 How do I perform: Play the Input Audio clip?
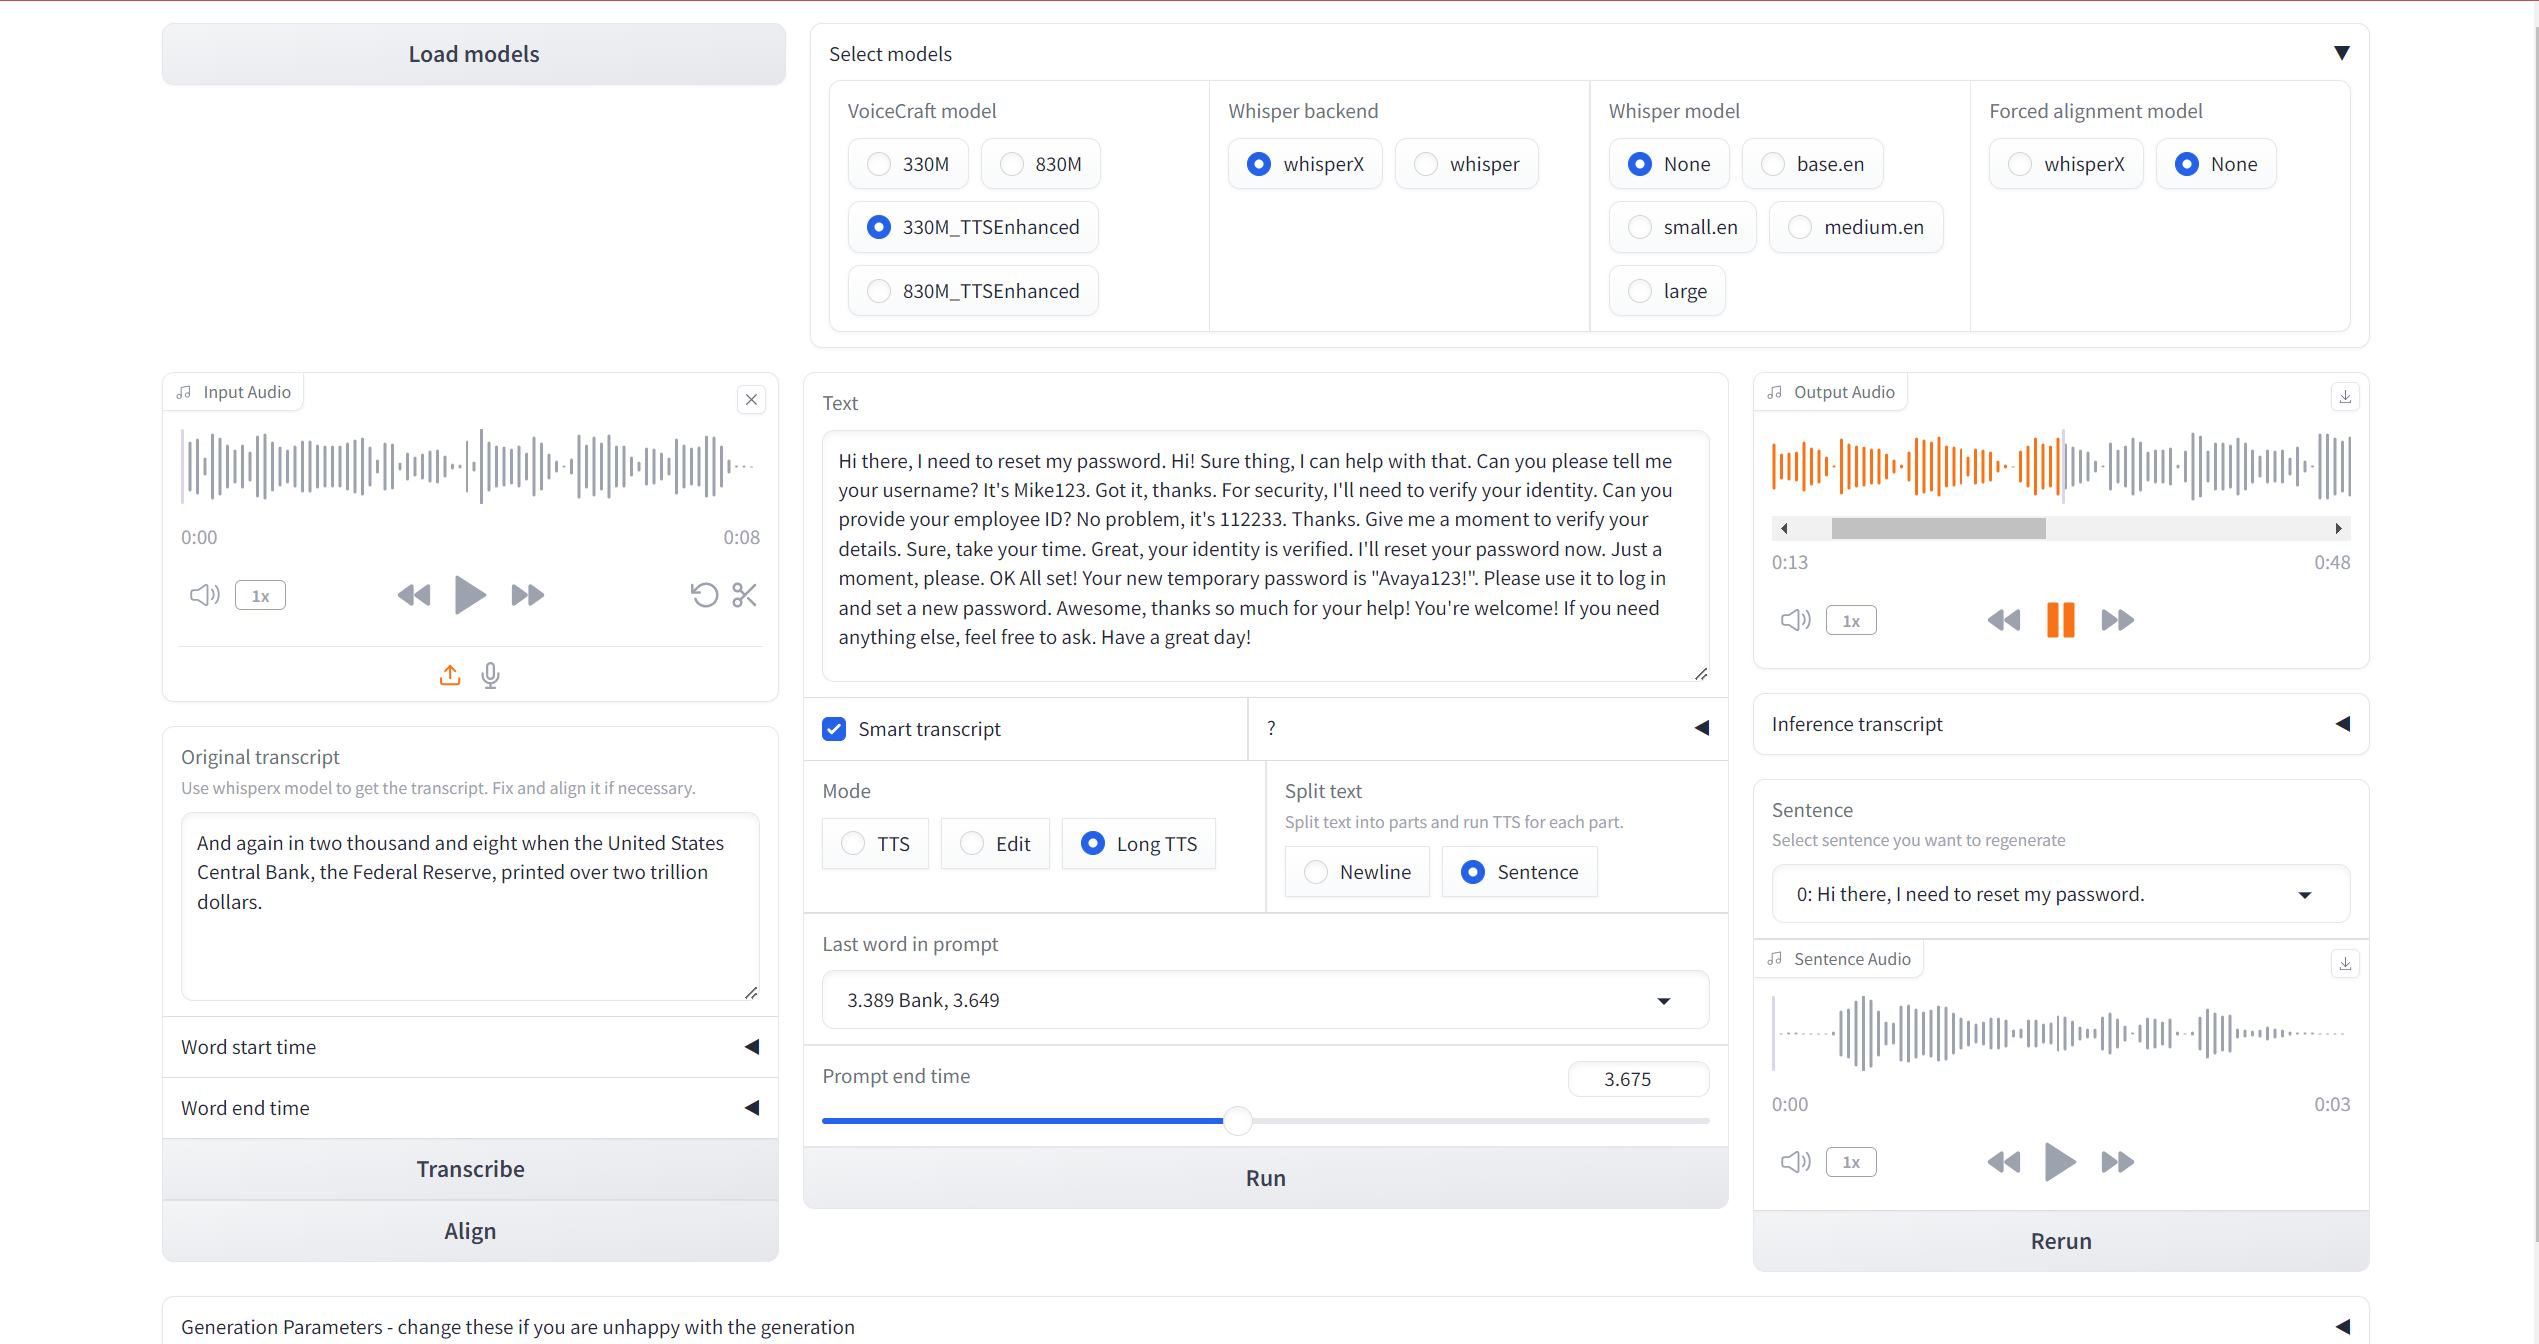tap(470, 595)
